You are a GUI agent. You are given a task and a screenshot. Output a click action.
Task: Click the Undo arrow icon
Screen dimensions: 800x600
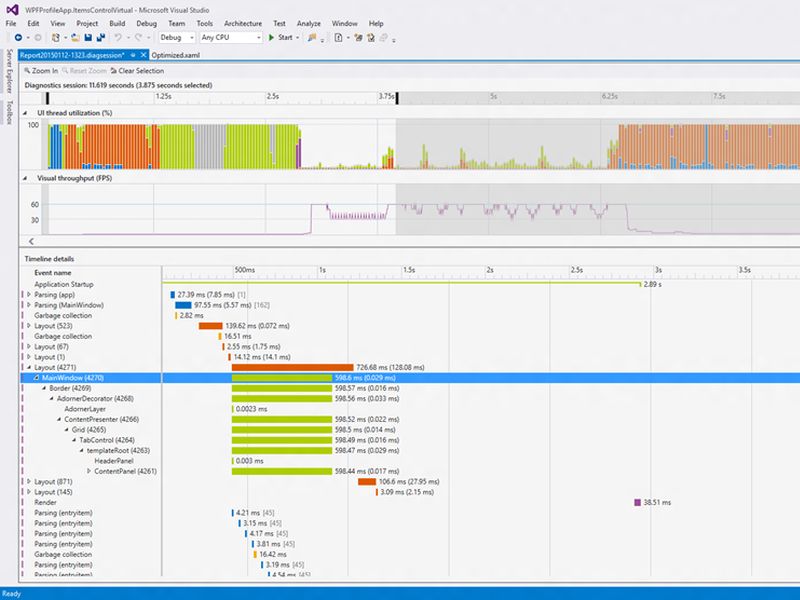[x=118, y=37]
